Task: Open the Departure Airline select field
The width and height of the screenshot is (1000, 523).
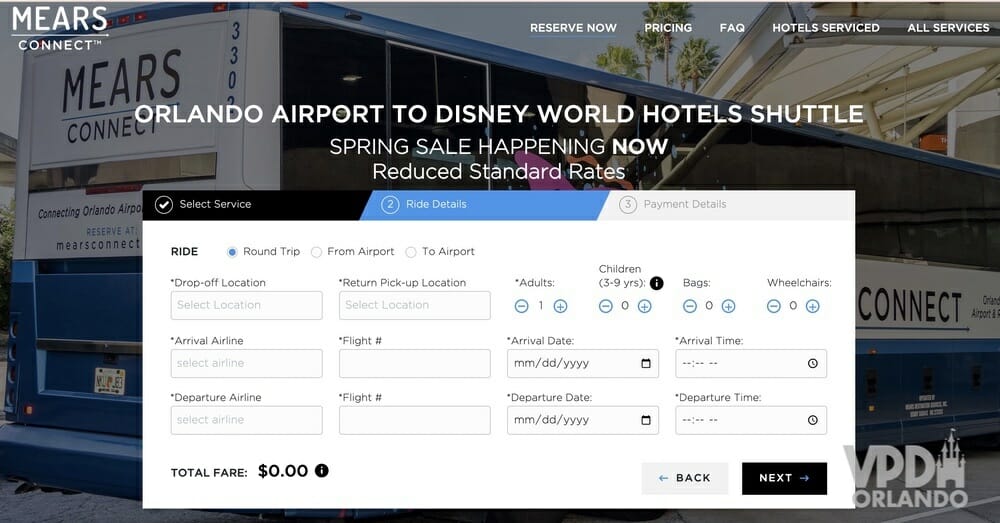Action: coord(247,420)
